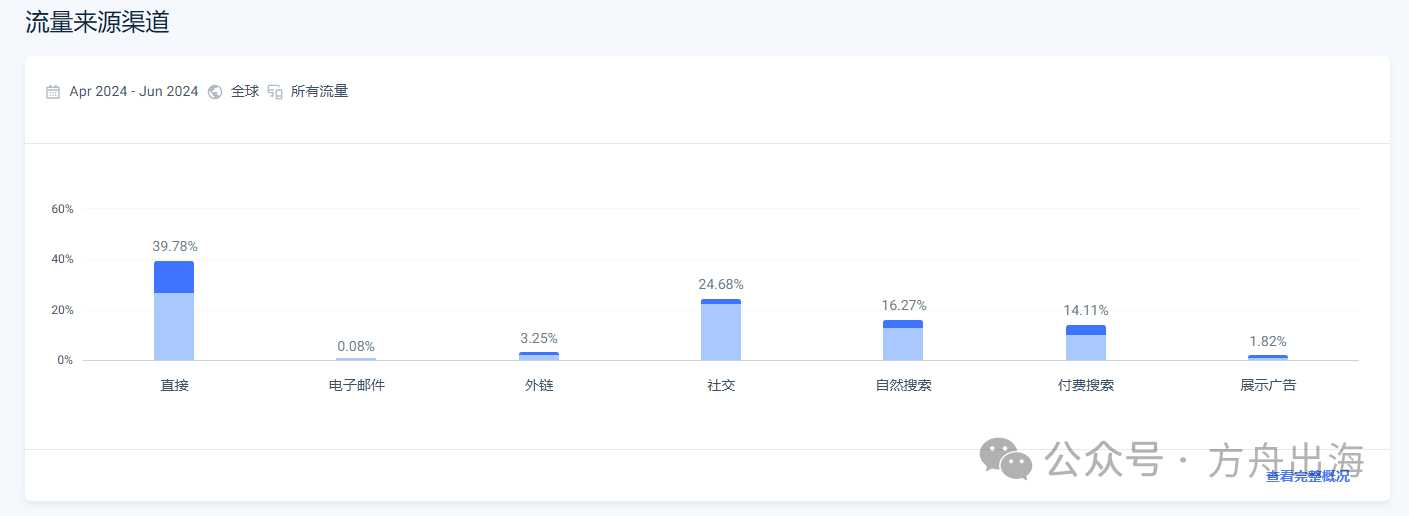1409x516 pixels.
Task: Click the calendar icon beside the date range
Action: pyautogui.click(x=53, y=92)
